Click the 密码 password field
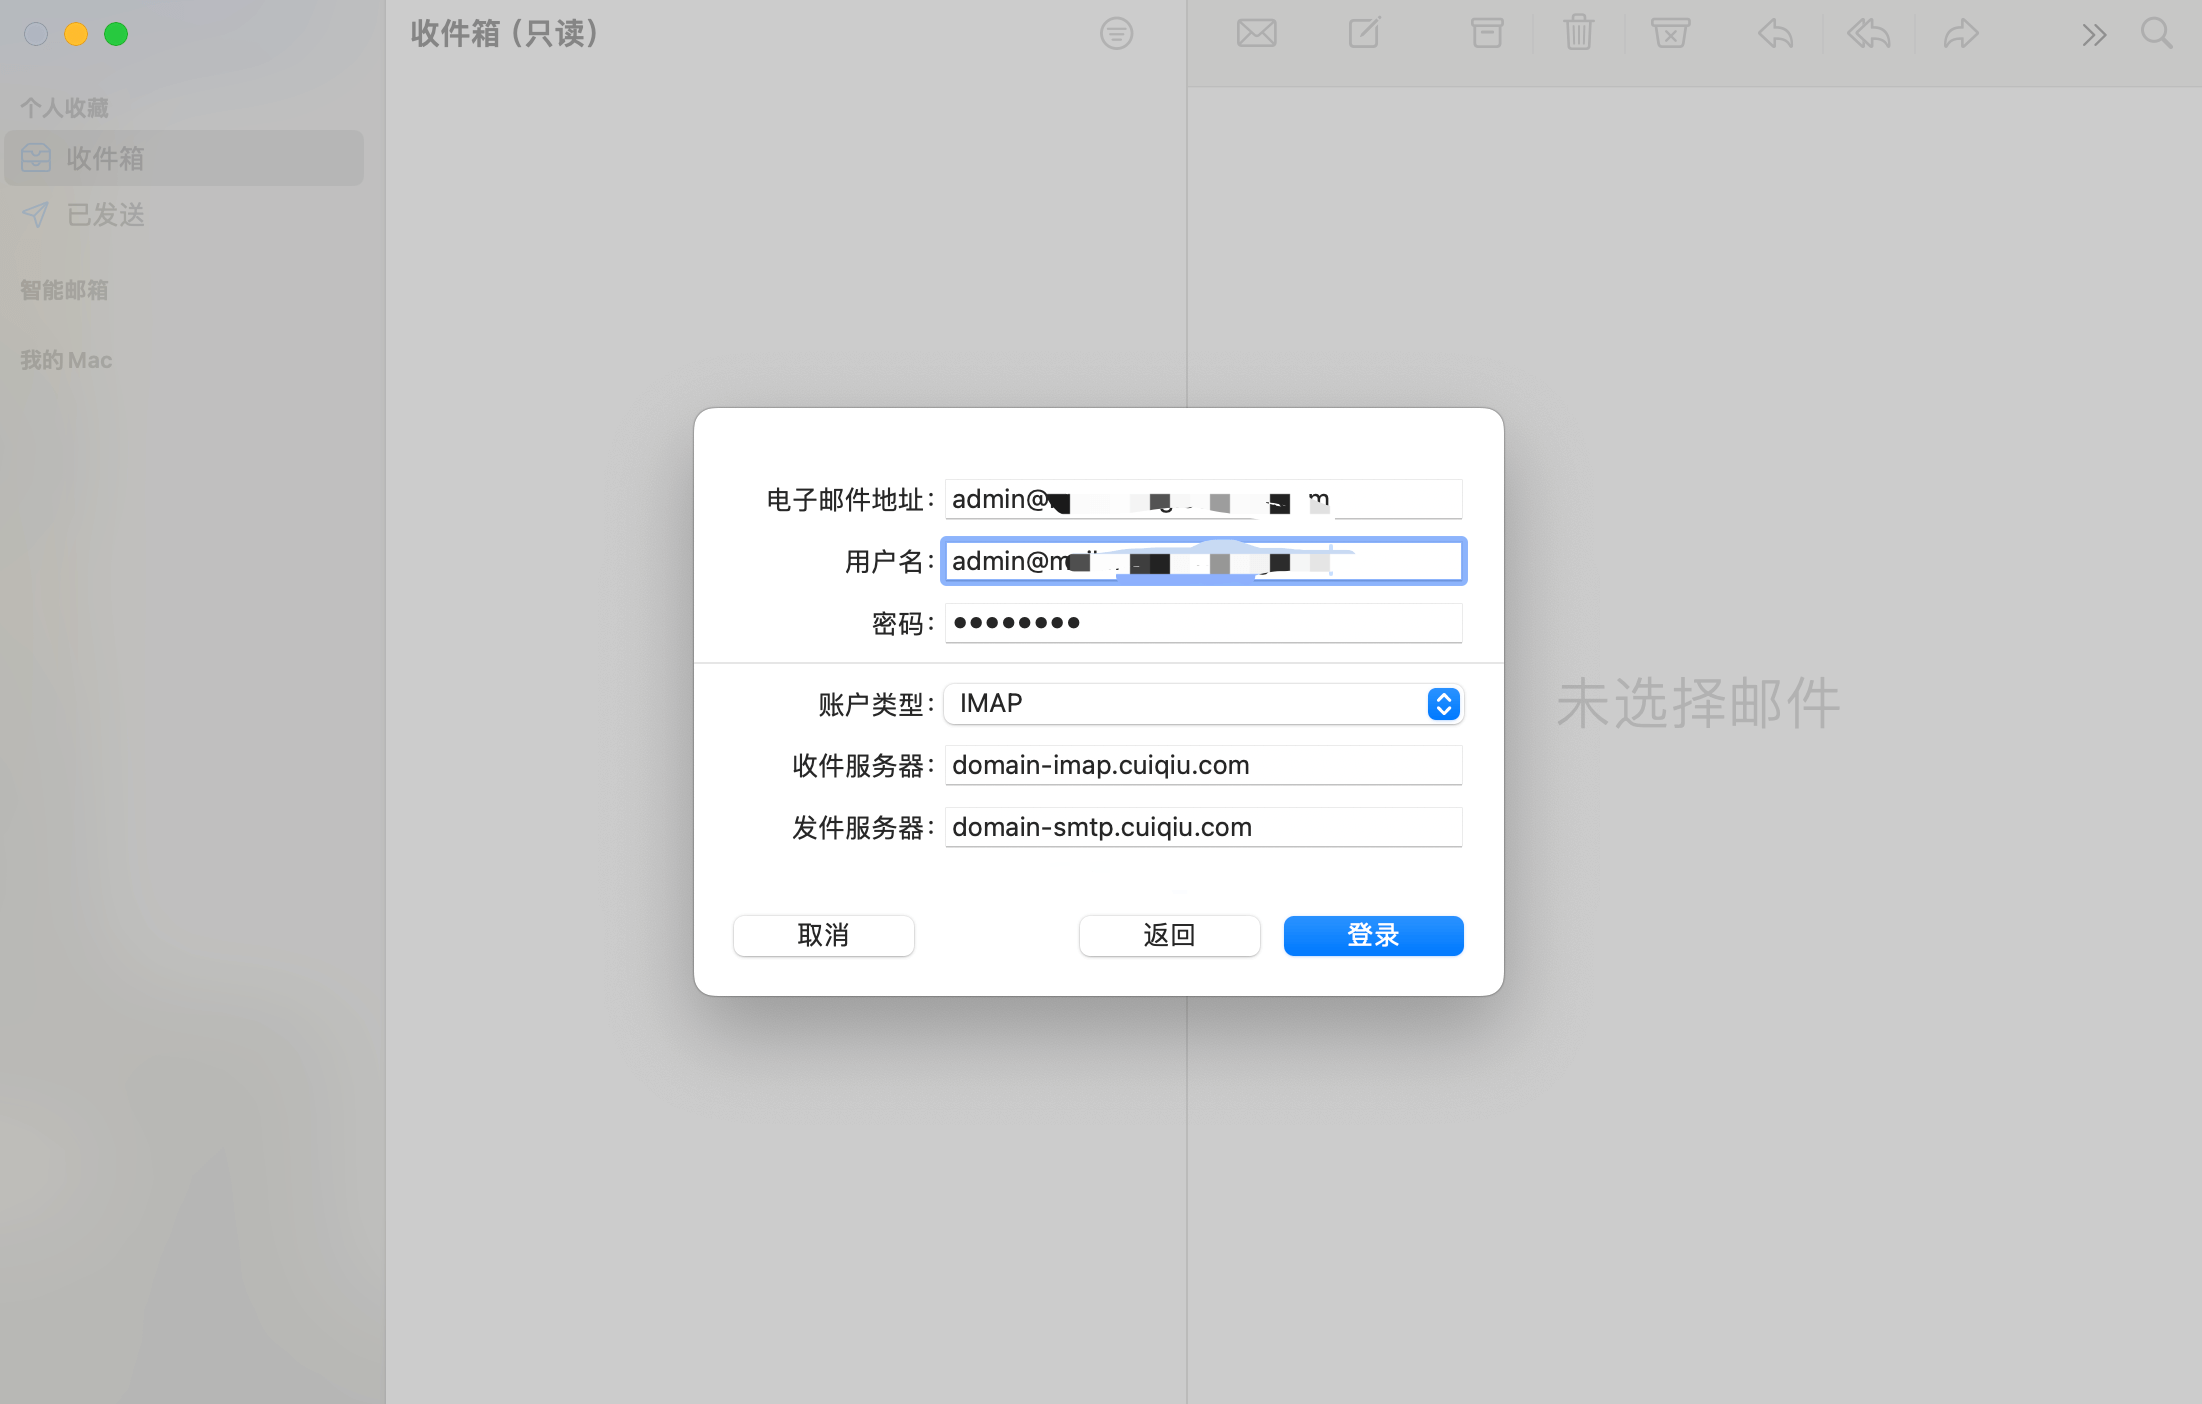This screenshot has width=2202, height=1404. [x=1203, y=623]
